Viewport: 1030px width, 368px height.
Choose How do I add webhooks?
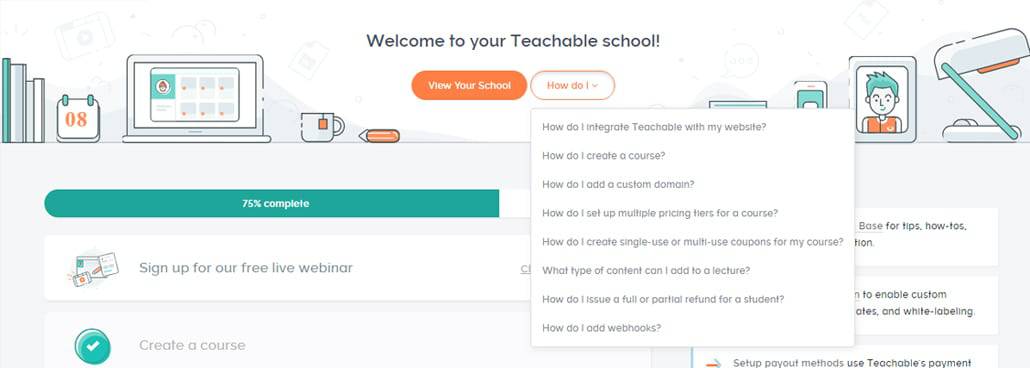pos(602,328)
